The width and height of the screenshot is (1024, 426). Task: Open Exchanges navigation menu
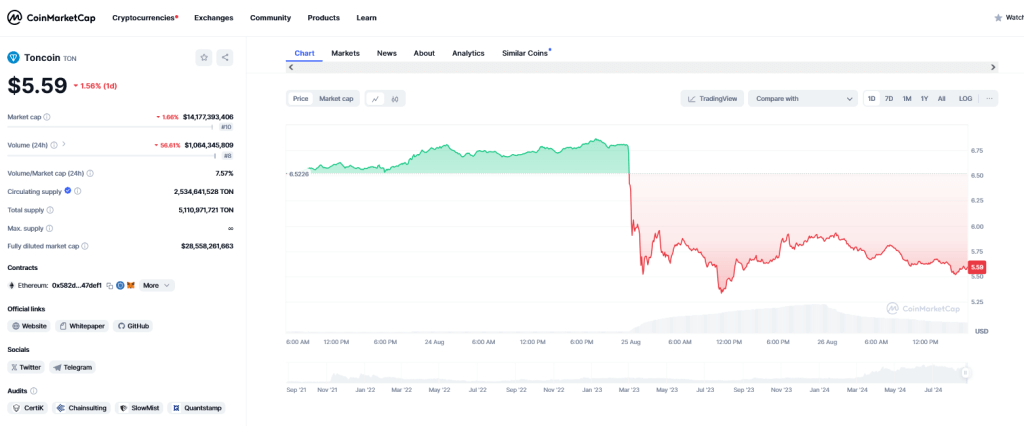[214, 18]
